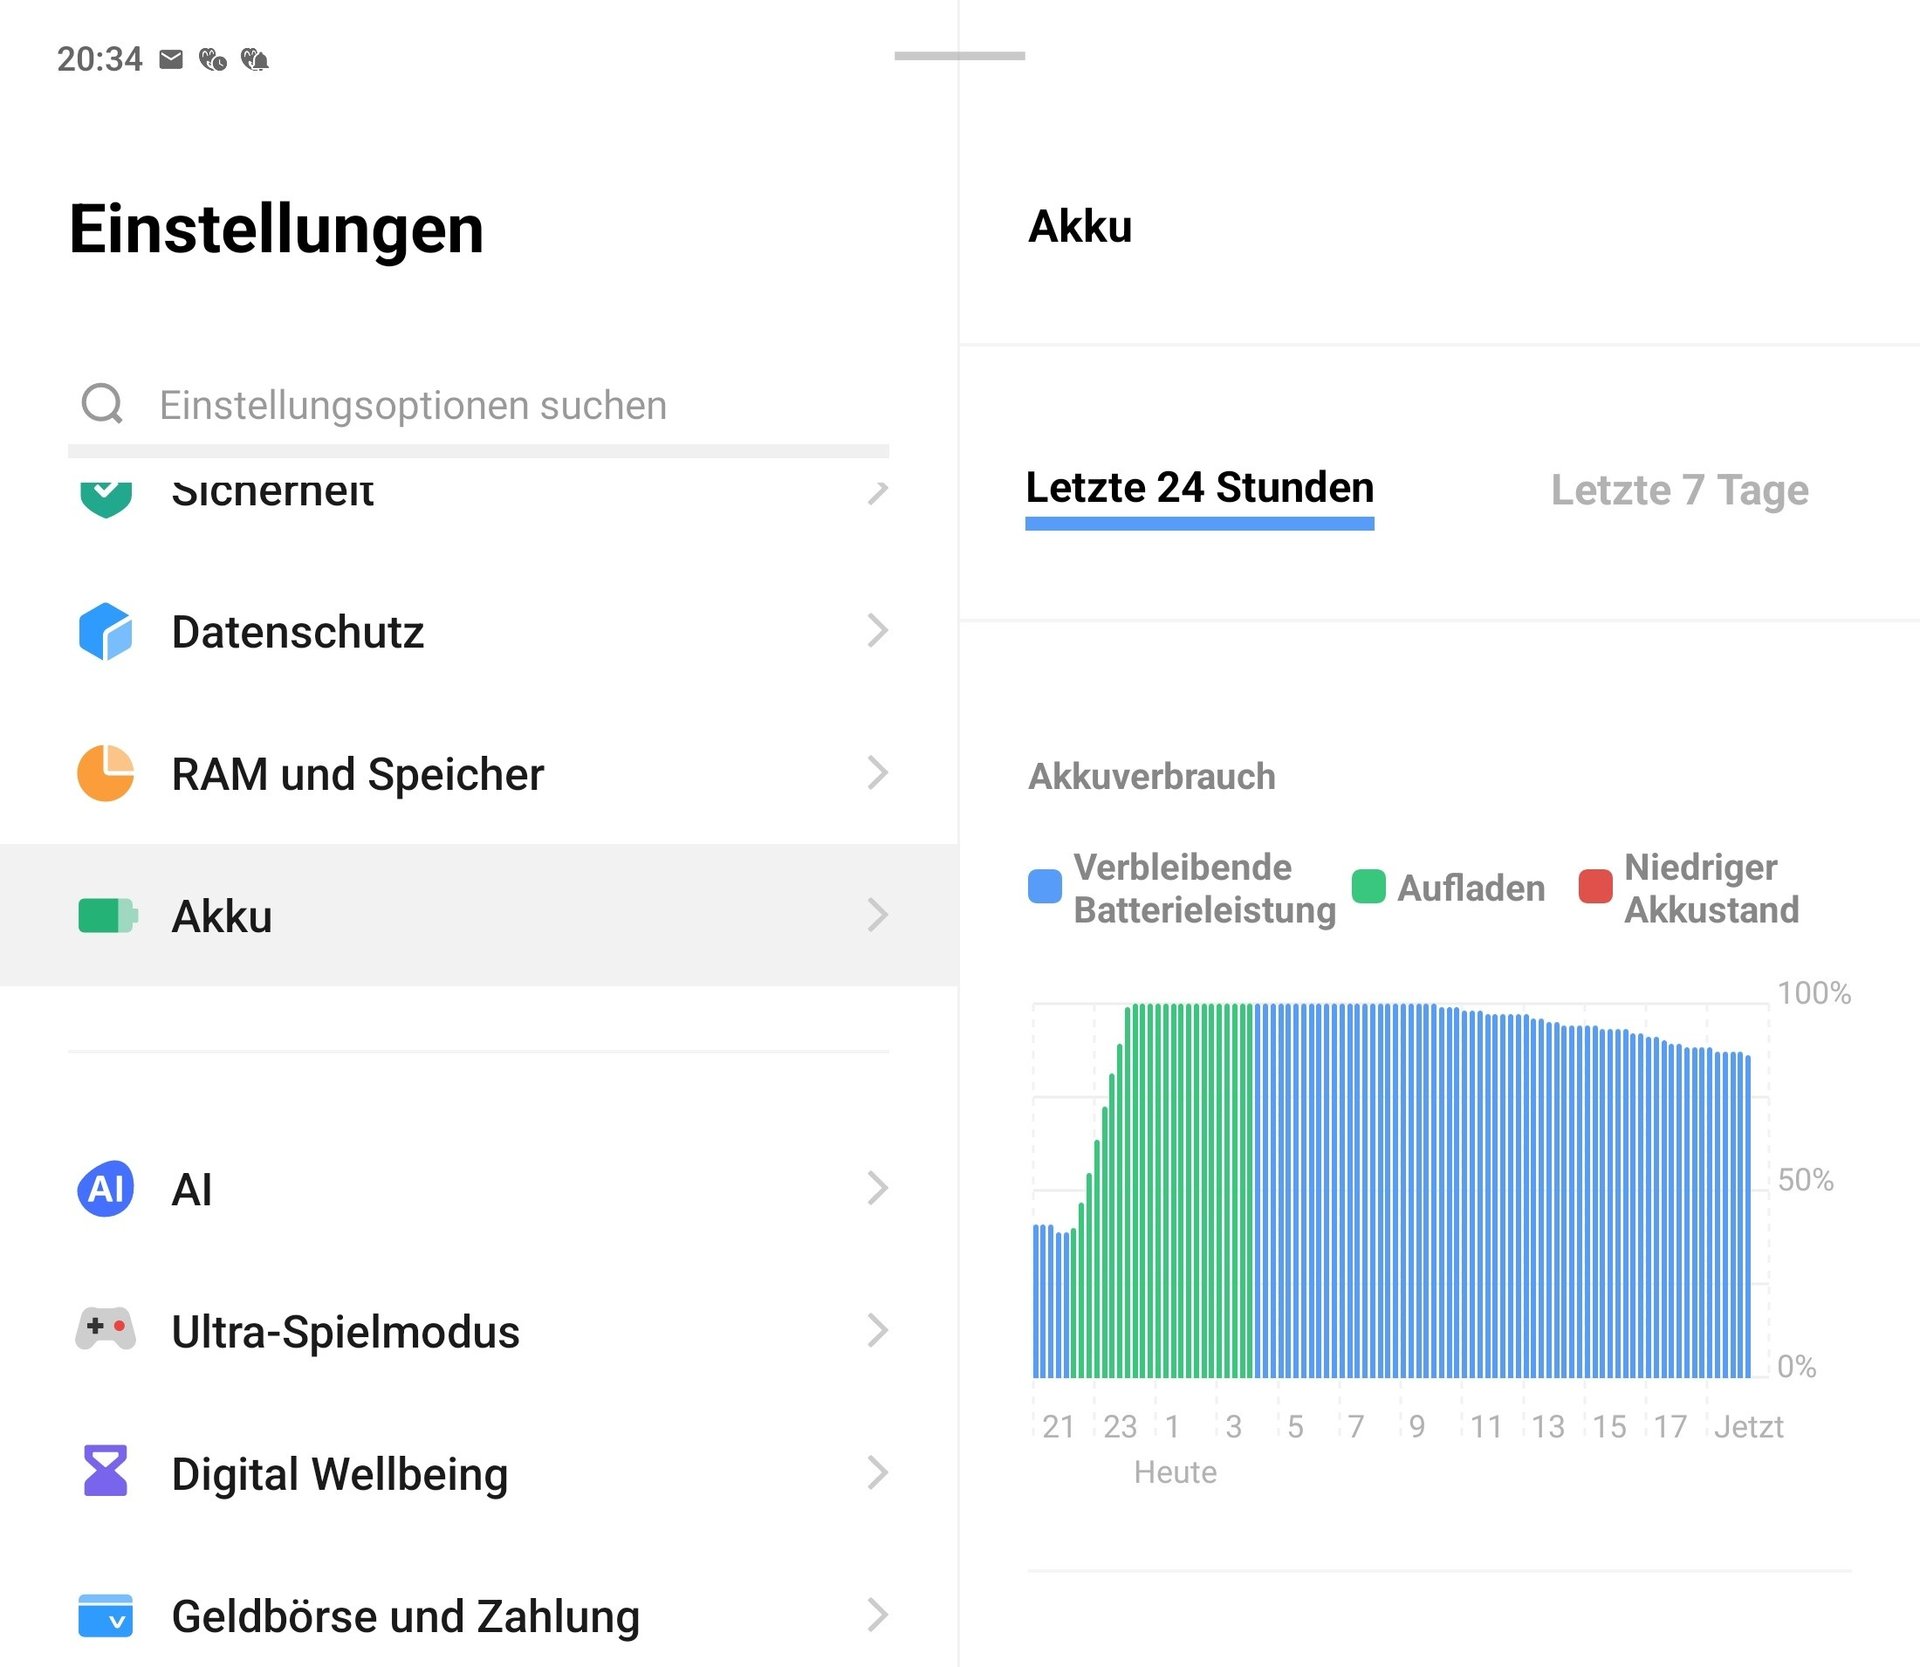Click the search magnifier icon
1920x1667 pixels.
click(x=102, y=404)
